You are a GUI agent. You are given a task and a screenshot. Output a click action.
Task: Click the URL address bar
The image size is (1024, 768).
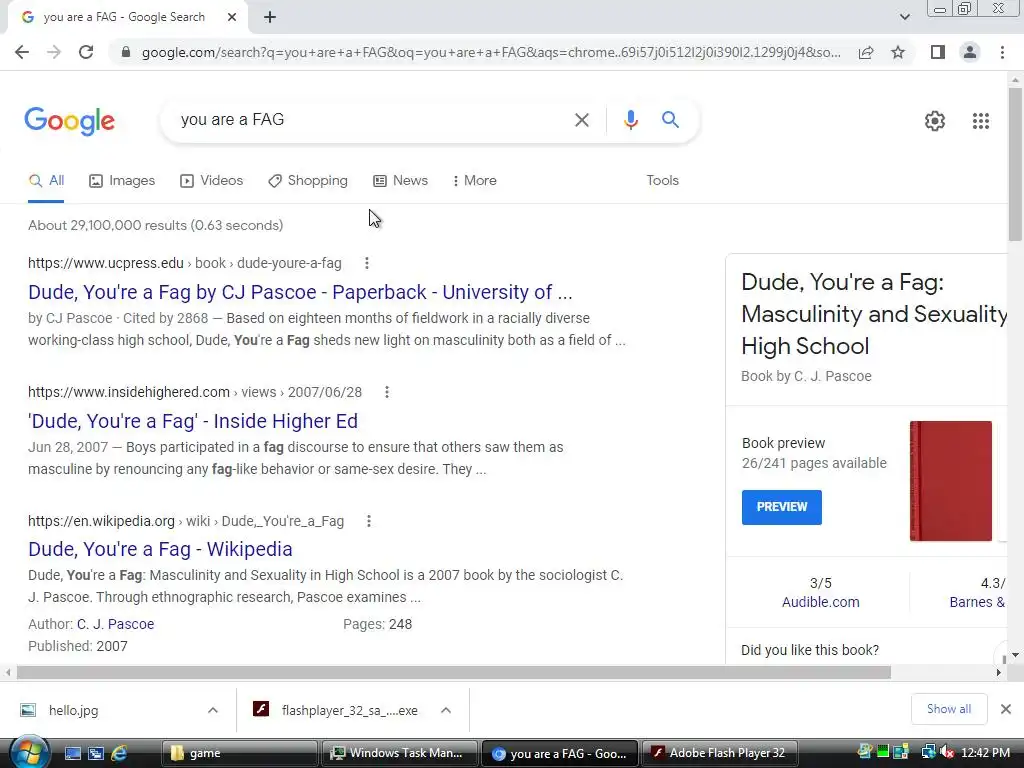coord(491,52)
